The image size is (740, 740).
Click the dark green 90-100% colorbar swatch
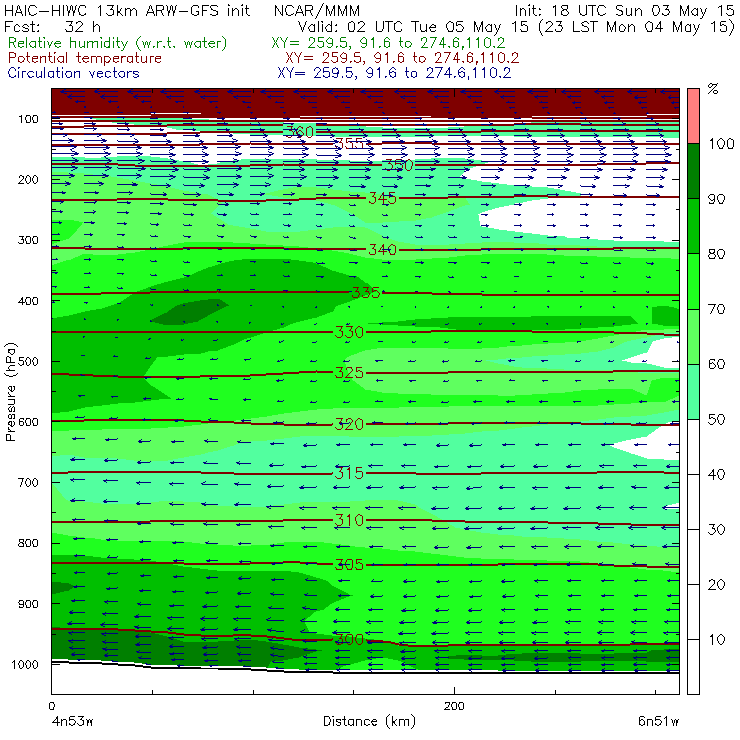click(x=693, y=171)
